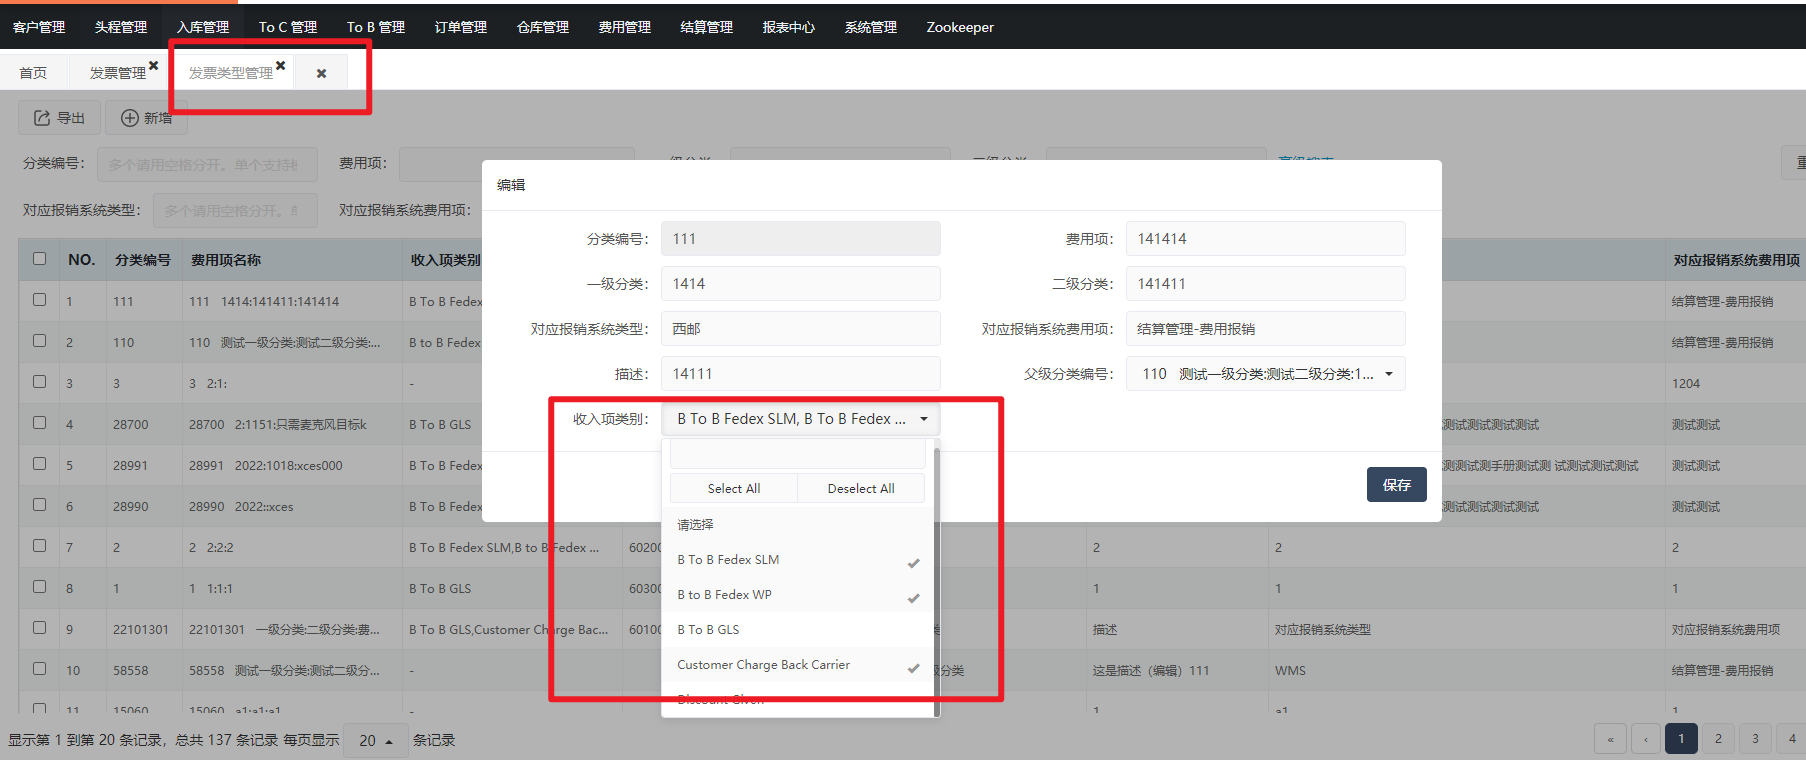Check the checkbox for row NO. 8
1806x760 pixels.
tap(39, 586)
